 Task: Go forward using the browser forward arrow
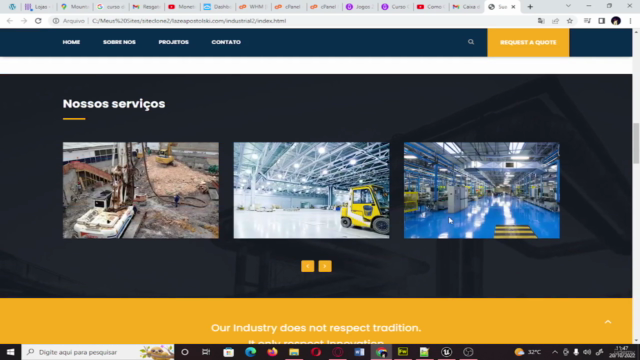(x=24, y=21)
